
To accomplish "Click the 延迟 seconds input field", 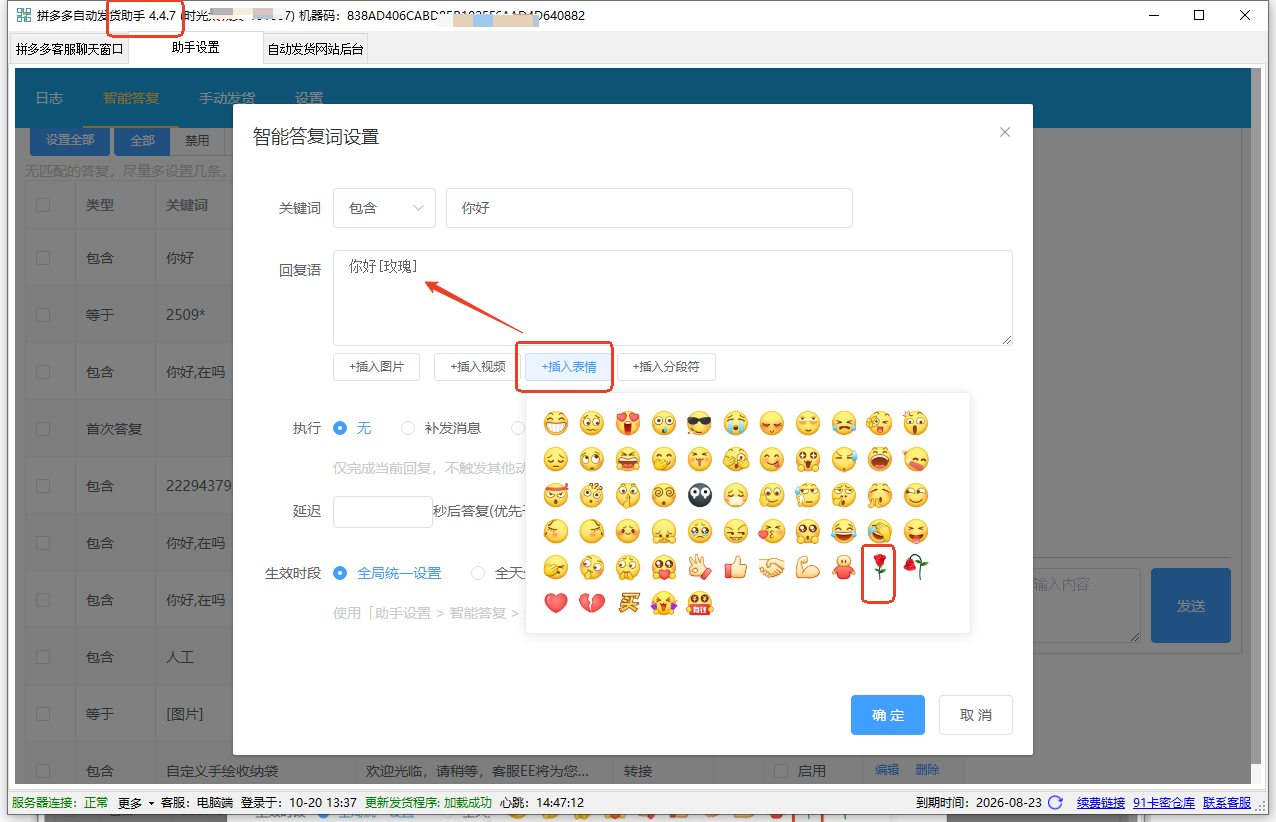I will coord(383,512).
